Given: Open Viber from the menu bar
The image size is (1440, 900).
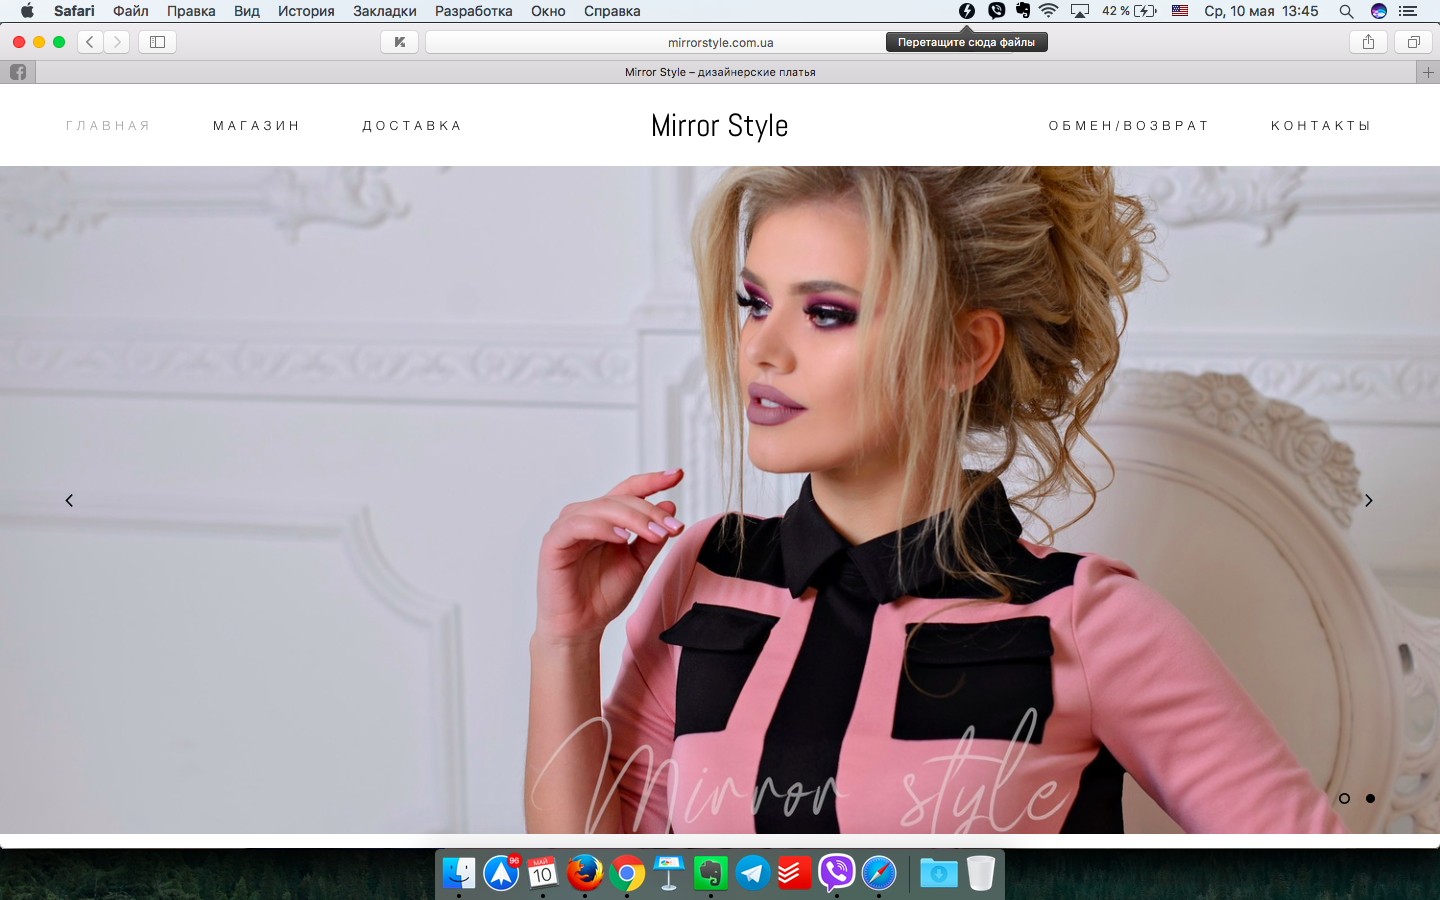Looking at the screenshot, I should tap(996, 11).
